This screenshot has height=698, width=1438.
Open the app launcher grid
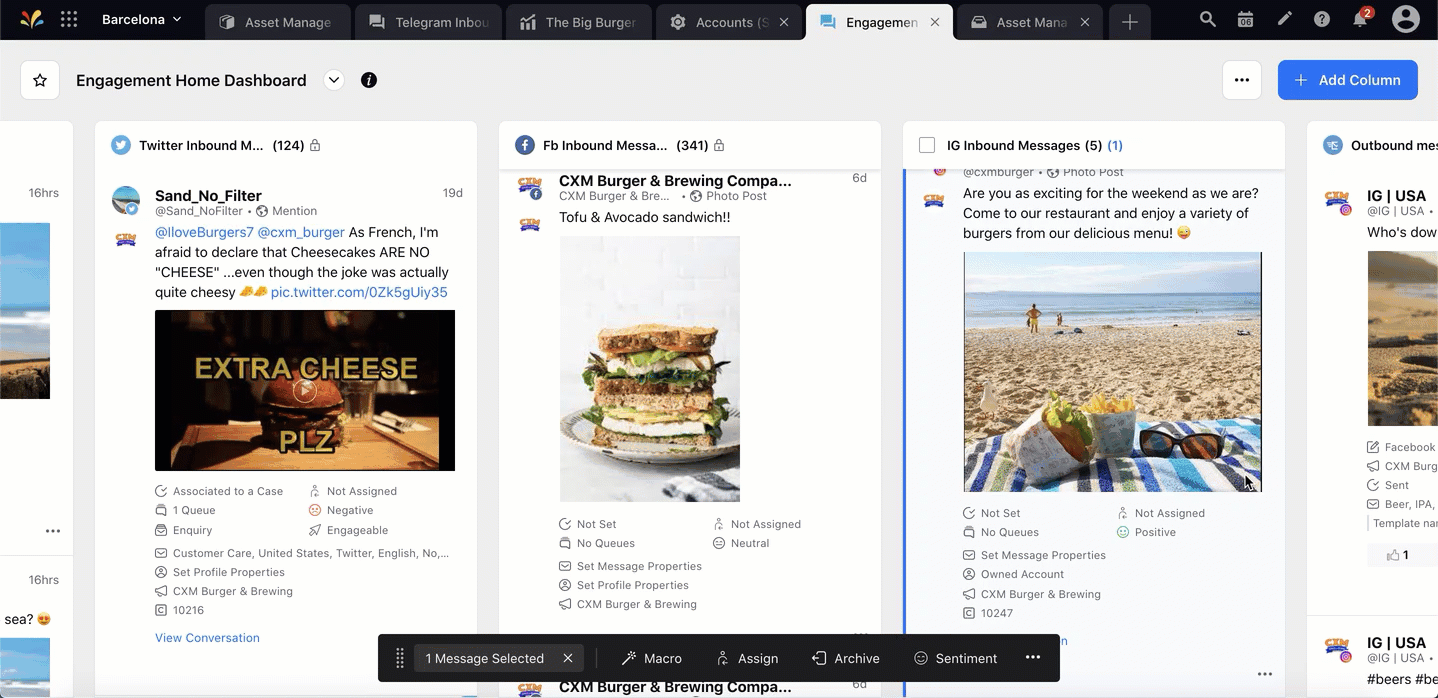tap(69, 19)
